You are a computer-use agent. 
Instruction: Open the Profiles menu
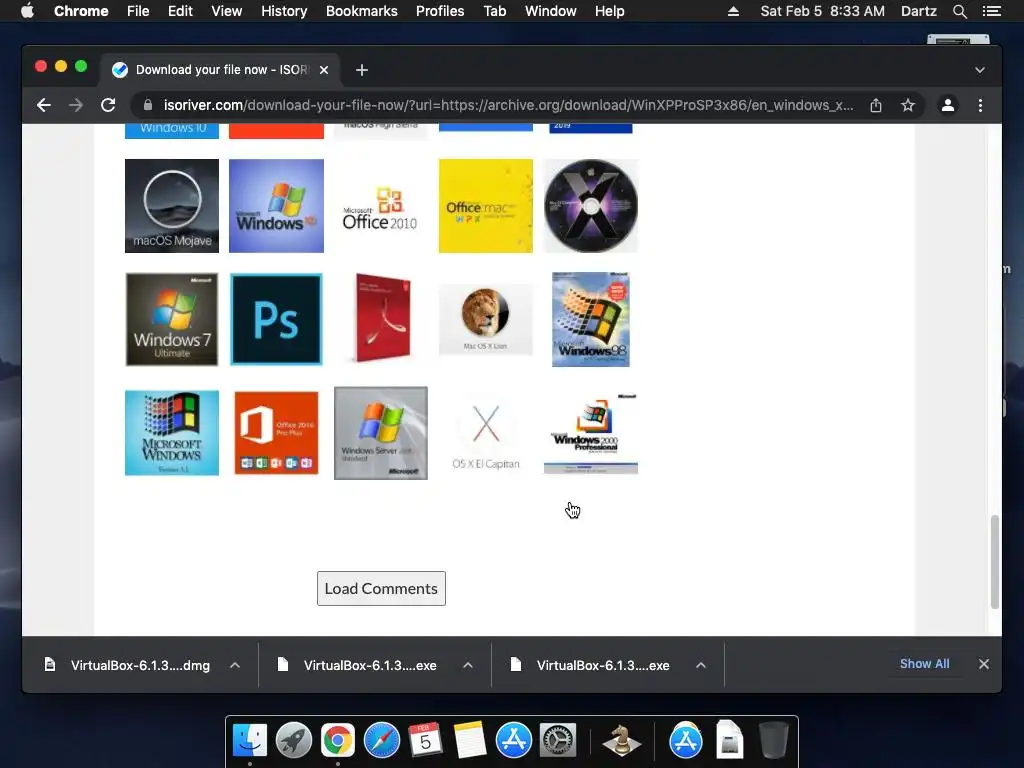[440, 10]
